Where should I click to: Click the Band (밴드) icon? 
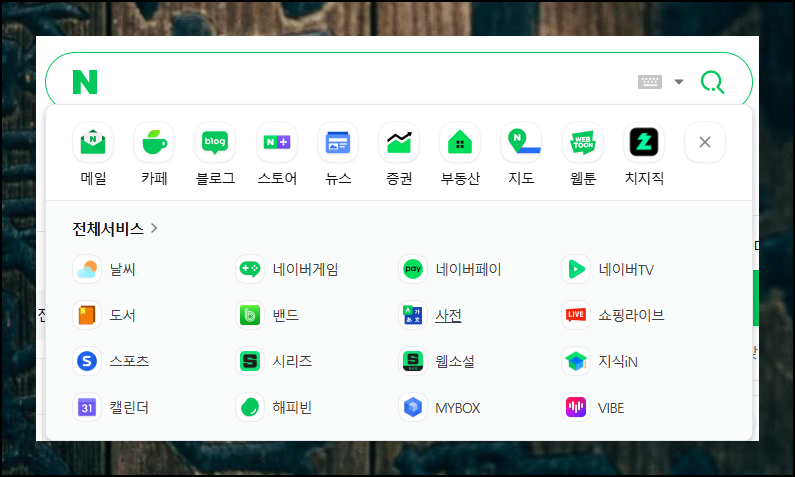pos(250,315)
